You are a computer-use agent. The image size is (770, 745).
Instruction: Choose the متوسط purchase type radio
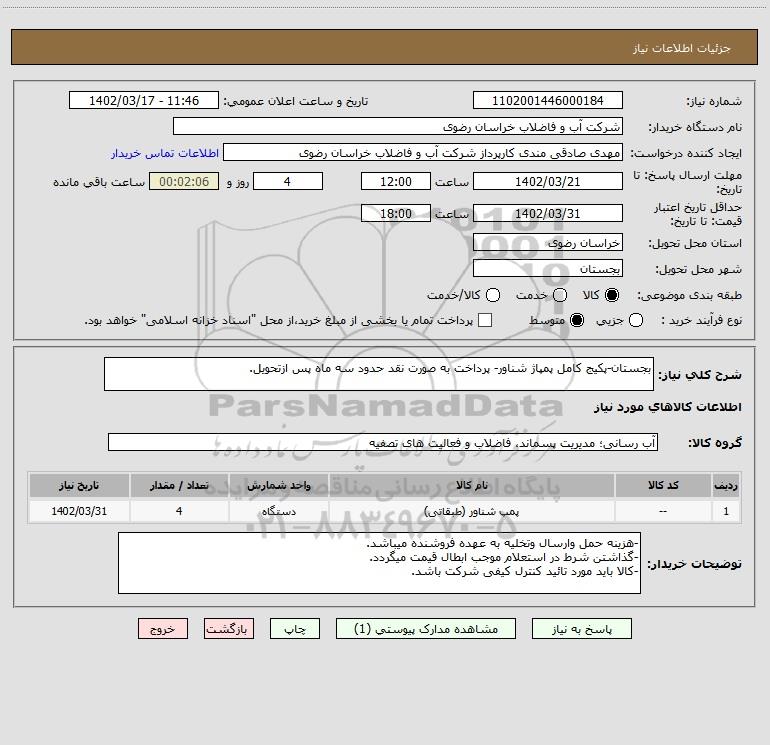click(x=577, y=320)
